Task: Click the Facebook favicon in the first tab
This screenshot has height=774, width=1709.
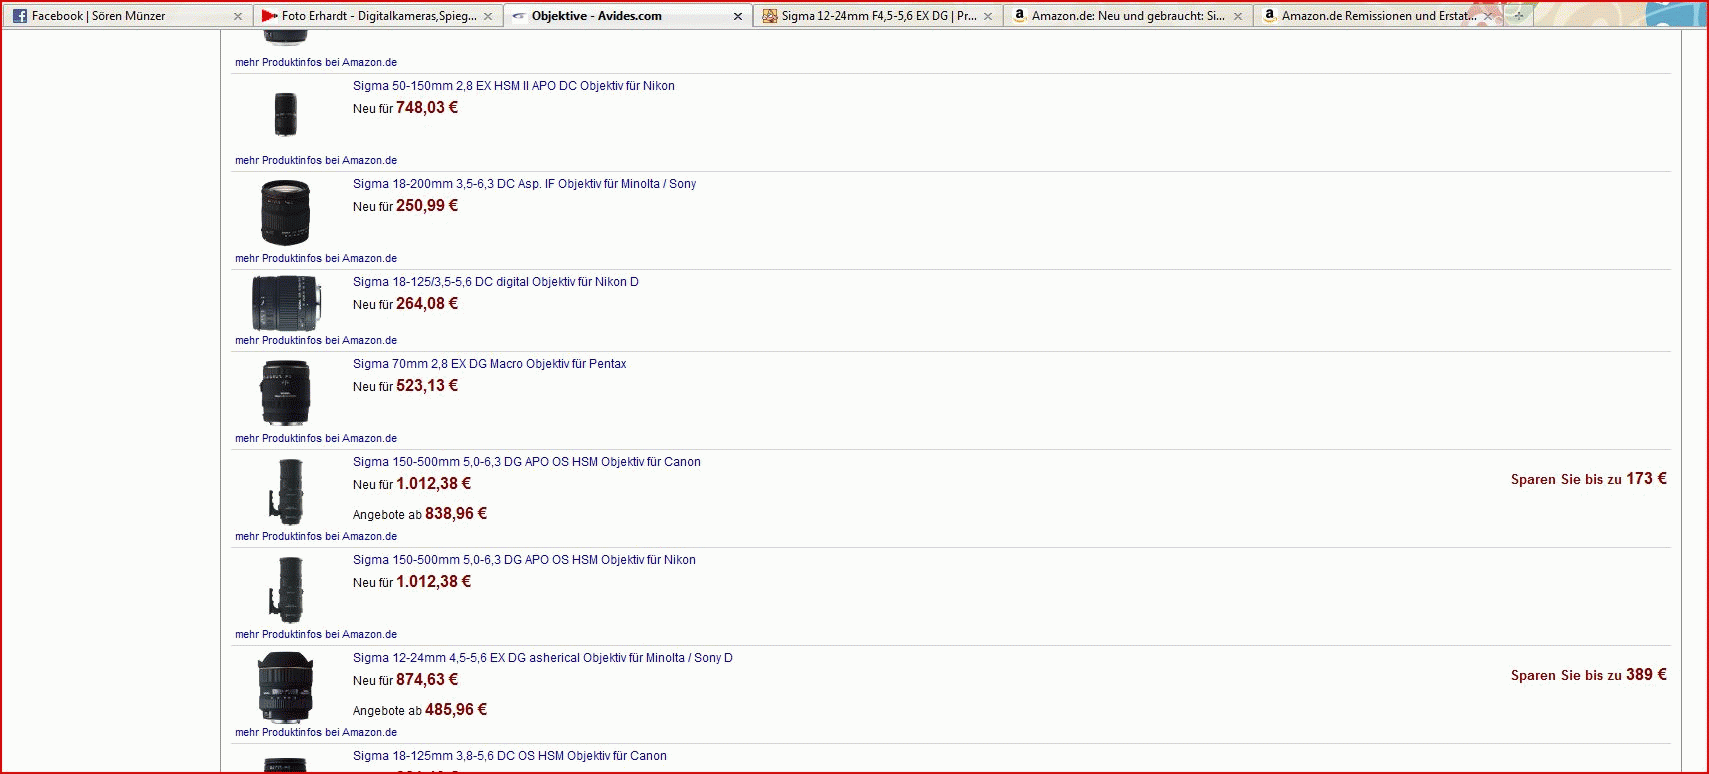Action: click(x=20, y=16)
